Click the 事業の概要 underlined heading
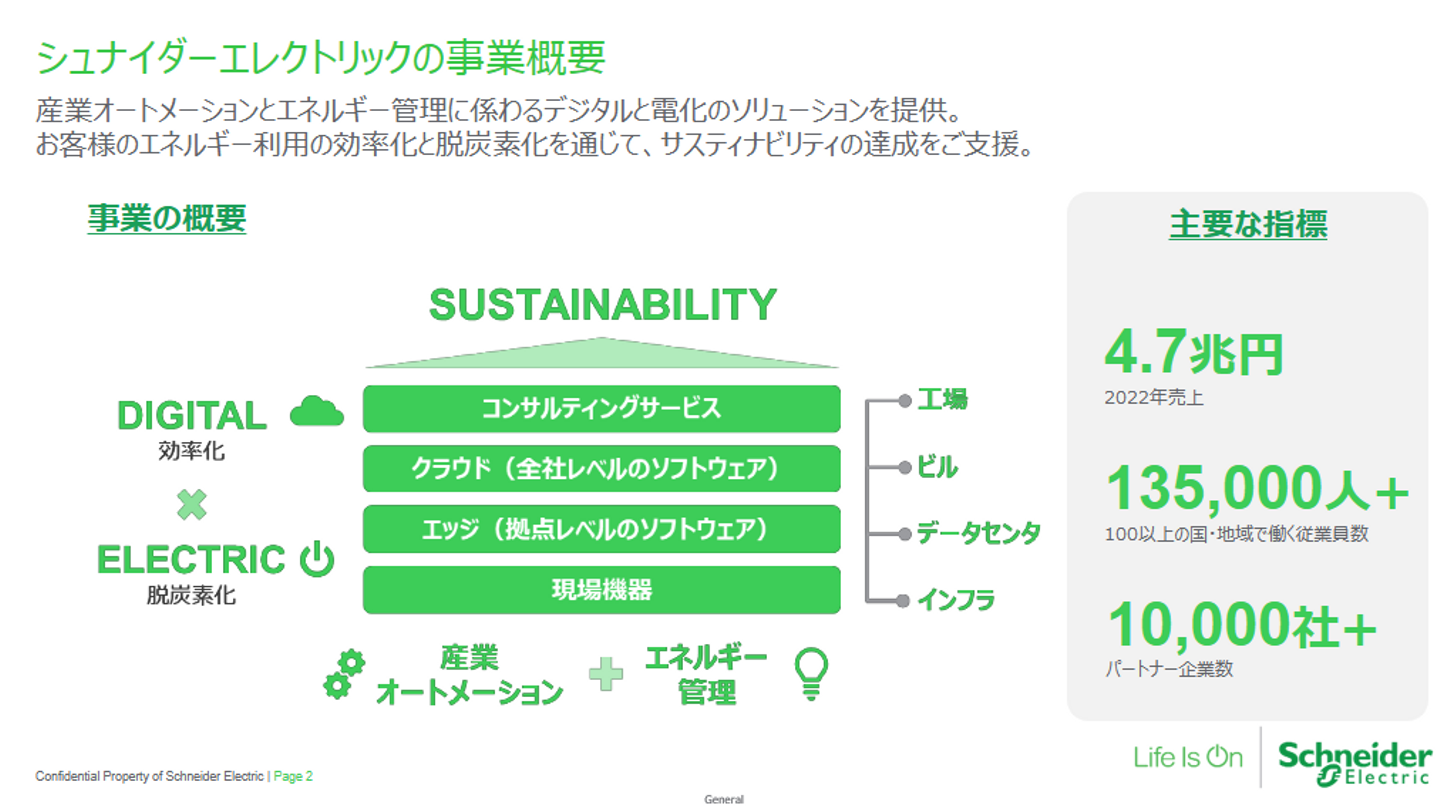 pyautogui.click(x=167, y=219)
